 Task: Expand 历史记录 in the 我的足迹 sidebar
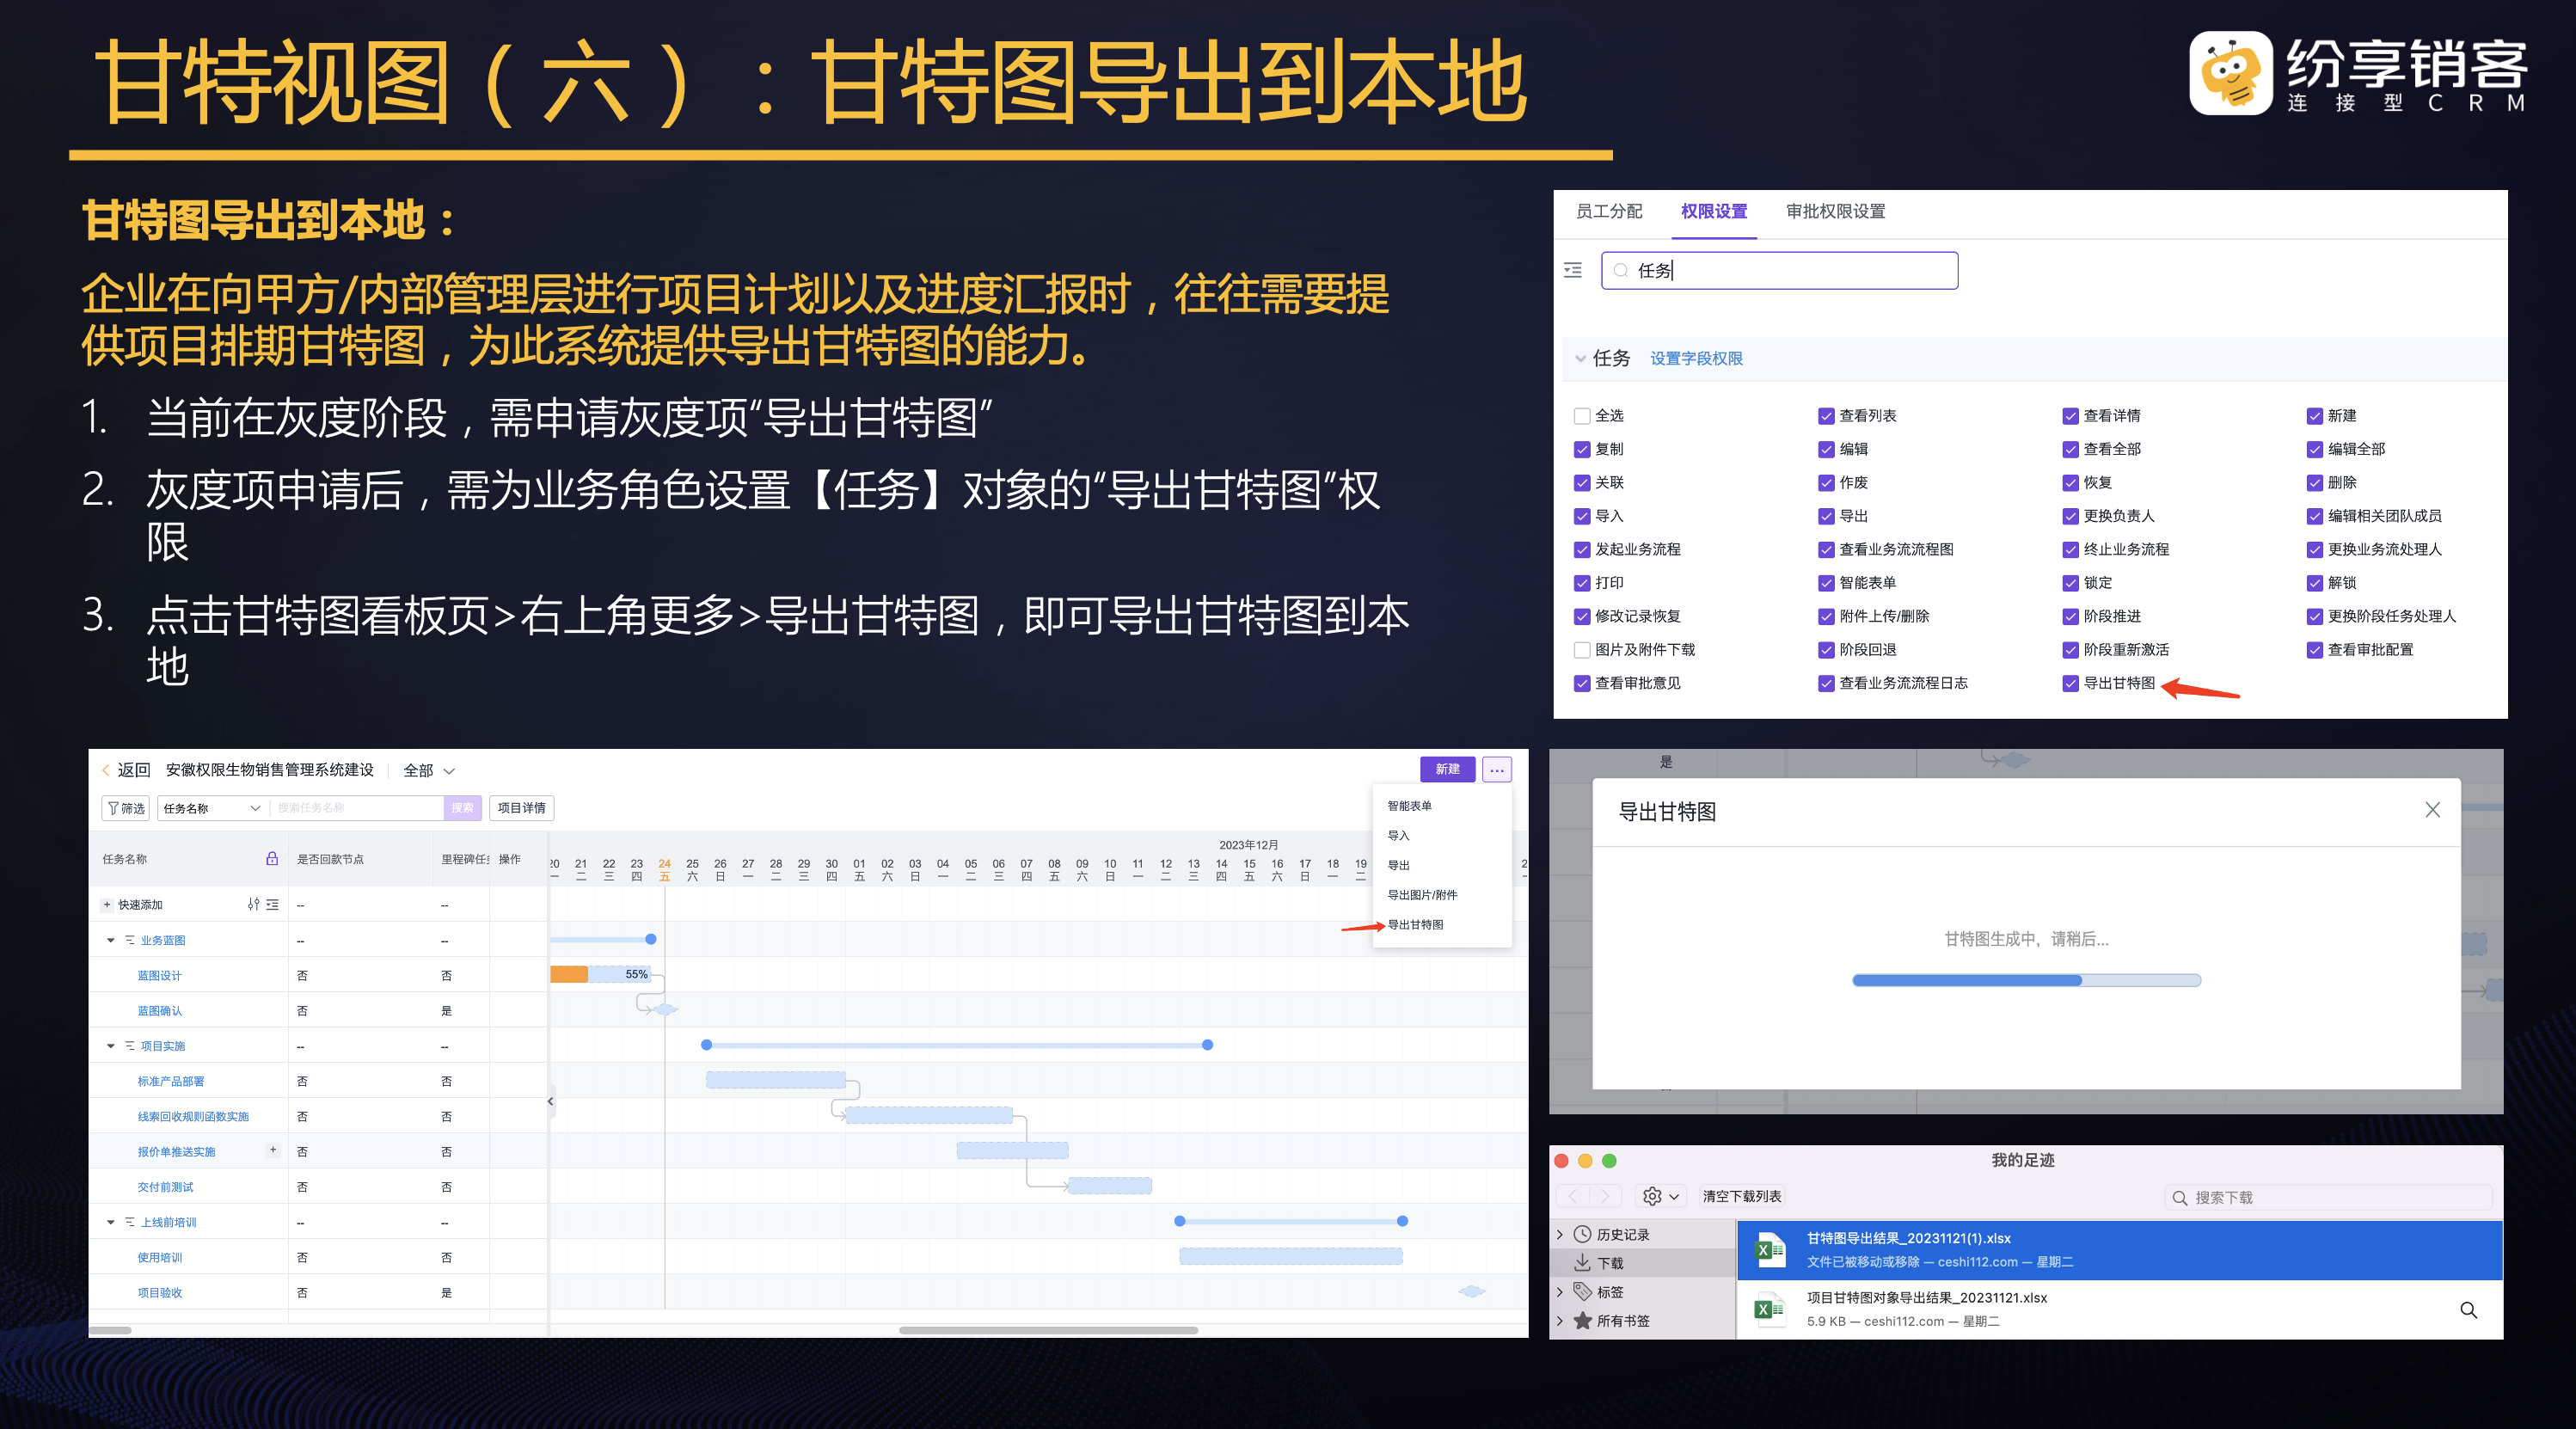pos(1560,1234)
